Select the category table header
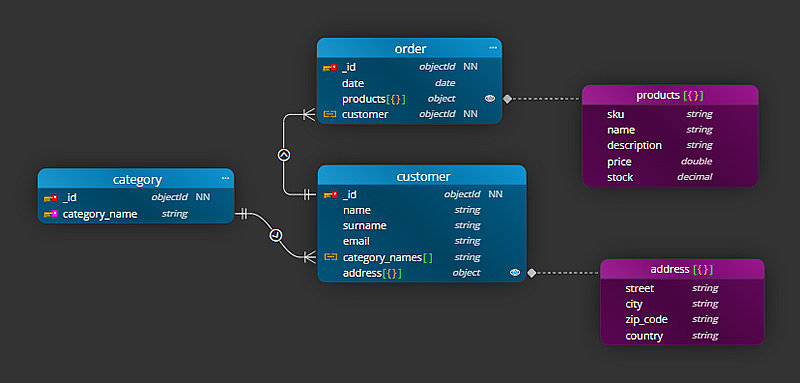 tap(136, 179)
